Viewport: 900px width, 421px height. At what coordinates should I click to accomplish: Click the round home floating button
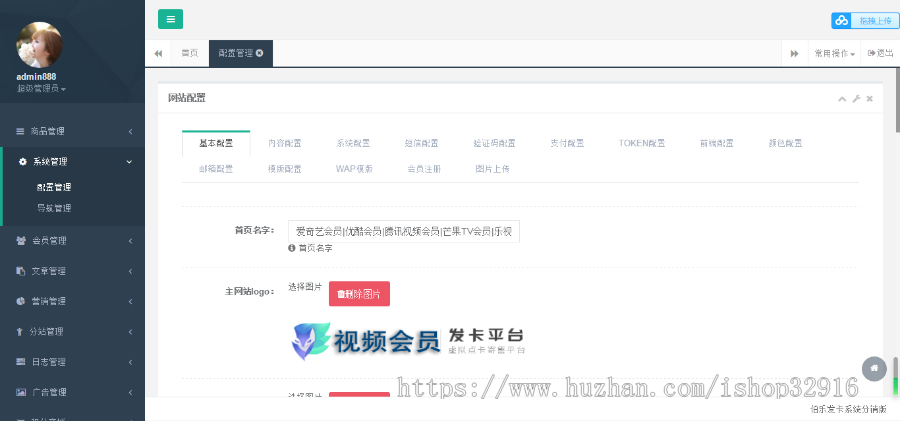[x=874, y=368]
